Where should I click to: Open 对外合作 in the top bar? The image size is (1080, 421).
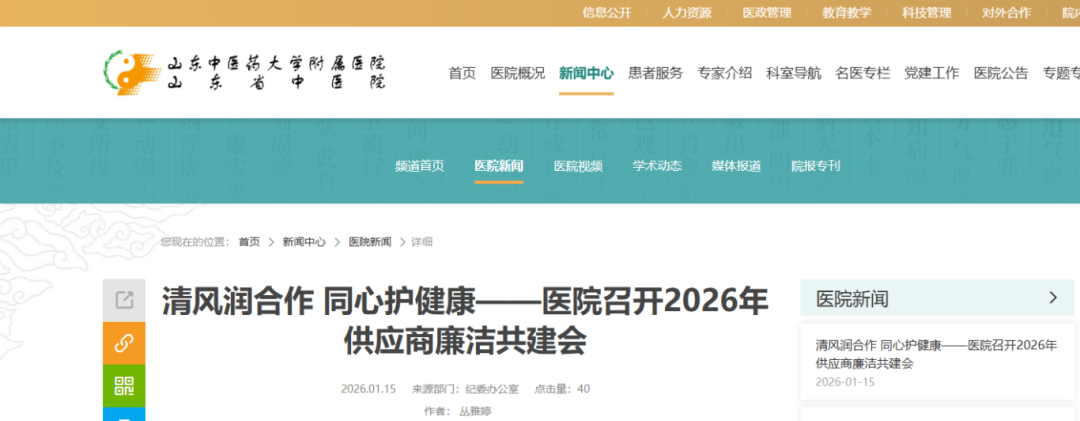(x=1006, y=12)
